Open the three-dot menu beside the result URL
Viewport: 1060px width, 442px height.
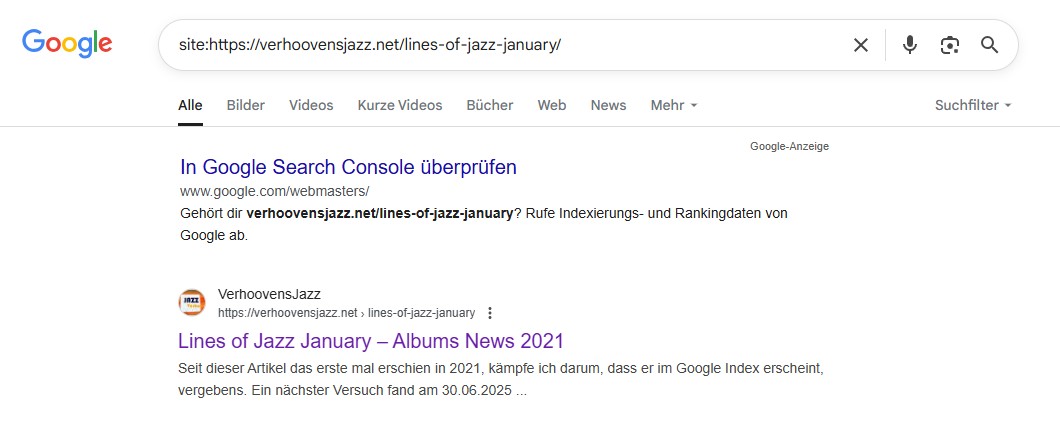pos(489,313)
